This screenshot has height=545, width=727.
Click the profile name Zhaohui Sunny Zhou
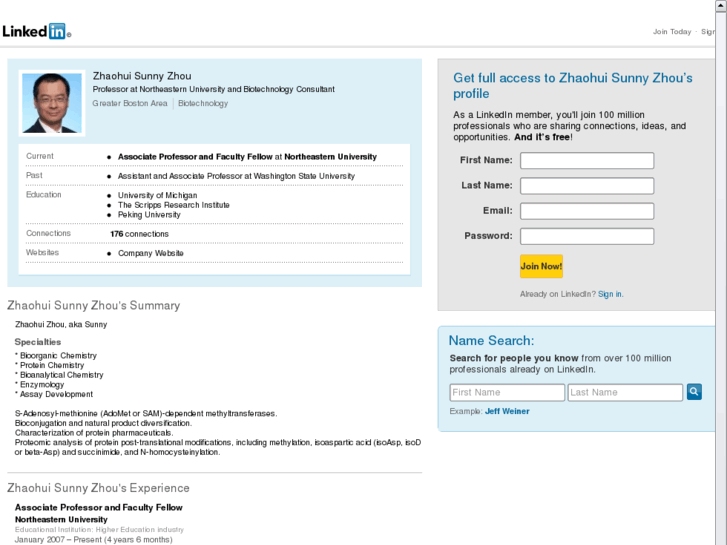click(x=142, y=76)
